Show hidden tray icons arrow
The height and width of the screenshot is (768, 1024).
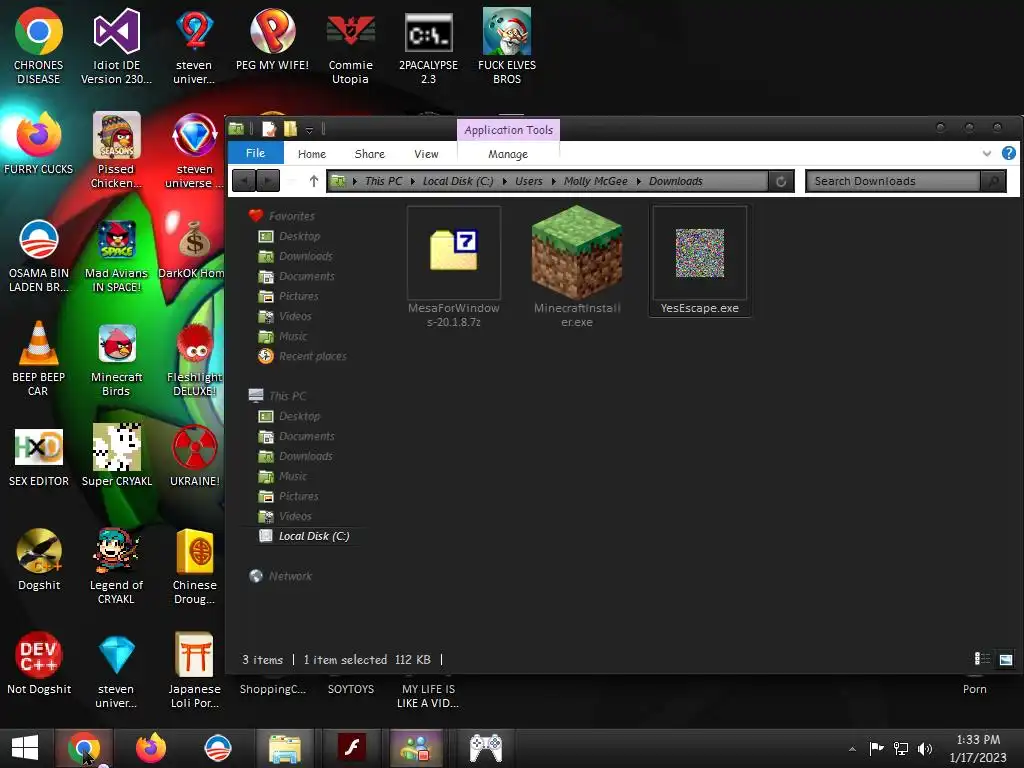click(852, 749)
